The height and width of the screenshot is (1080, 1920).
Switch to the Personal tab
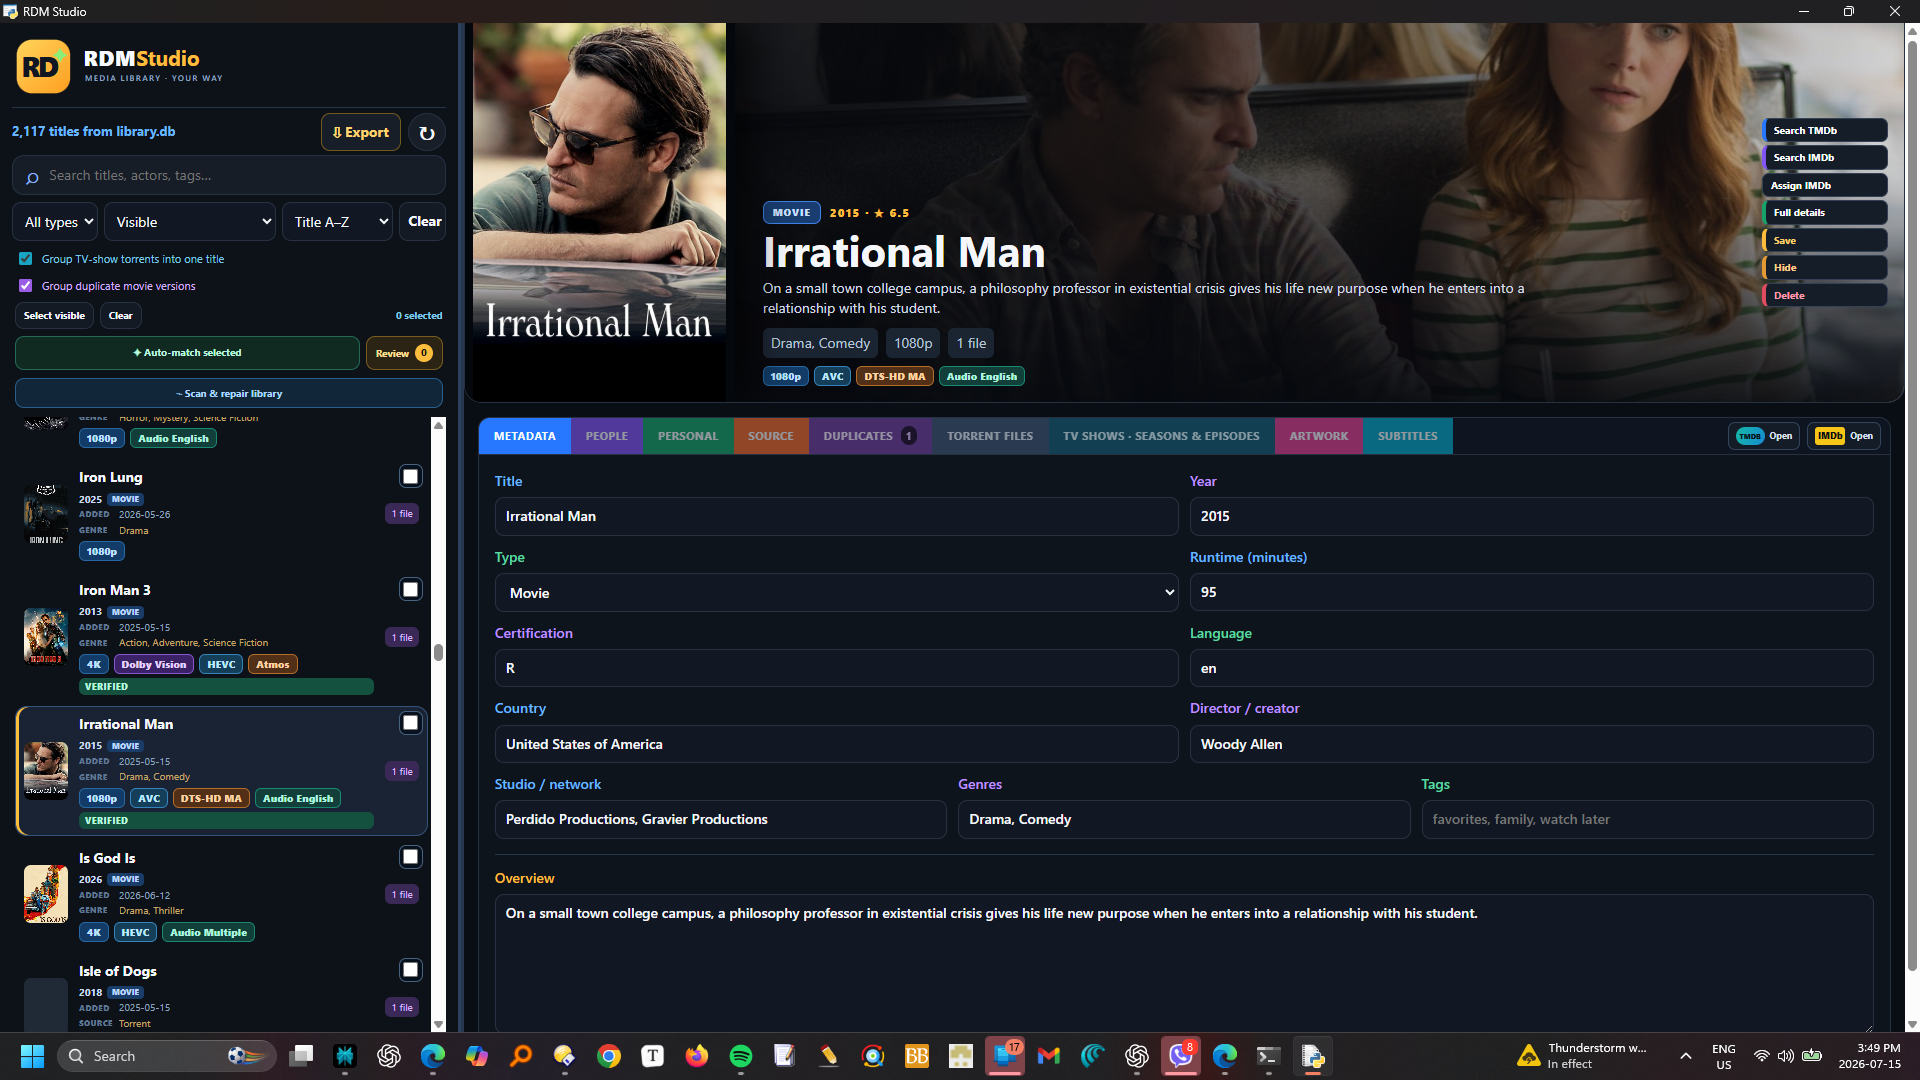coord(688,436)
